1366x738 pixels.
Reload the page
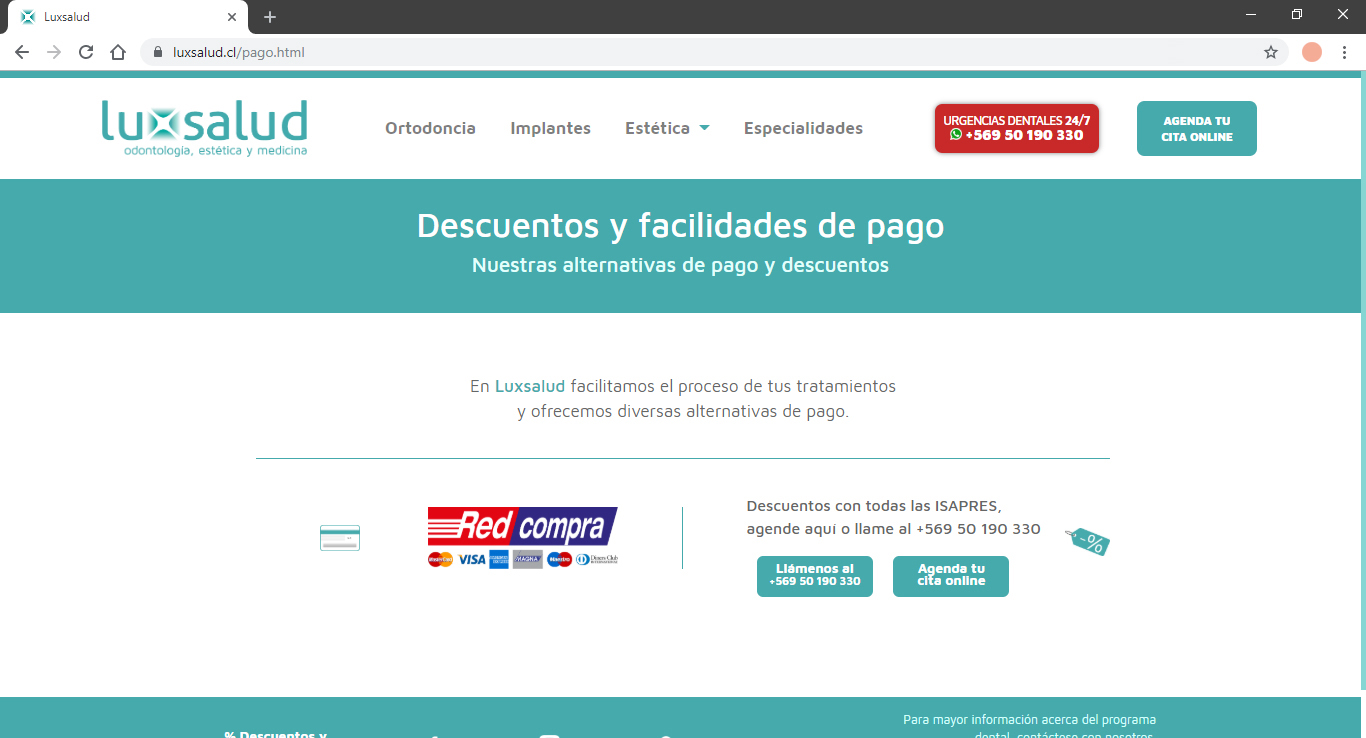(86, 52)
